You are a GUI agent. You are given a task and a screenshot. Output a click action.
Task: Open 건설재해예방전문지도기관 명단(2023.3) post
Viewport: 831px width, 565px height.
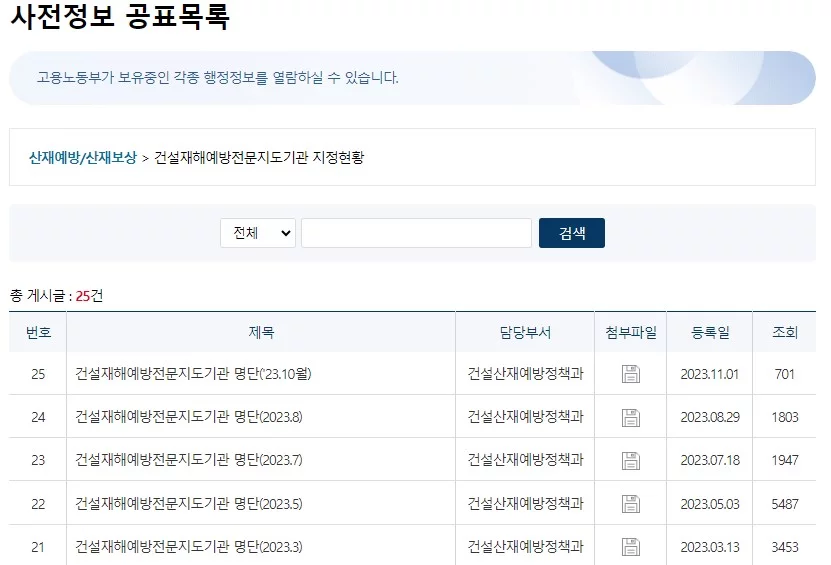pyautogui.click(x=189, y=546)
